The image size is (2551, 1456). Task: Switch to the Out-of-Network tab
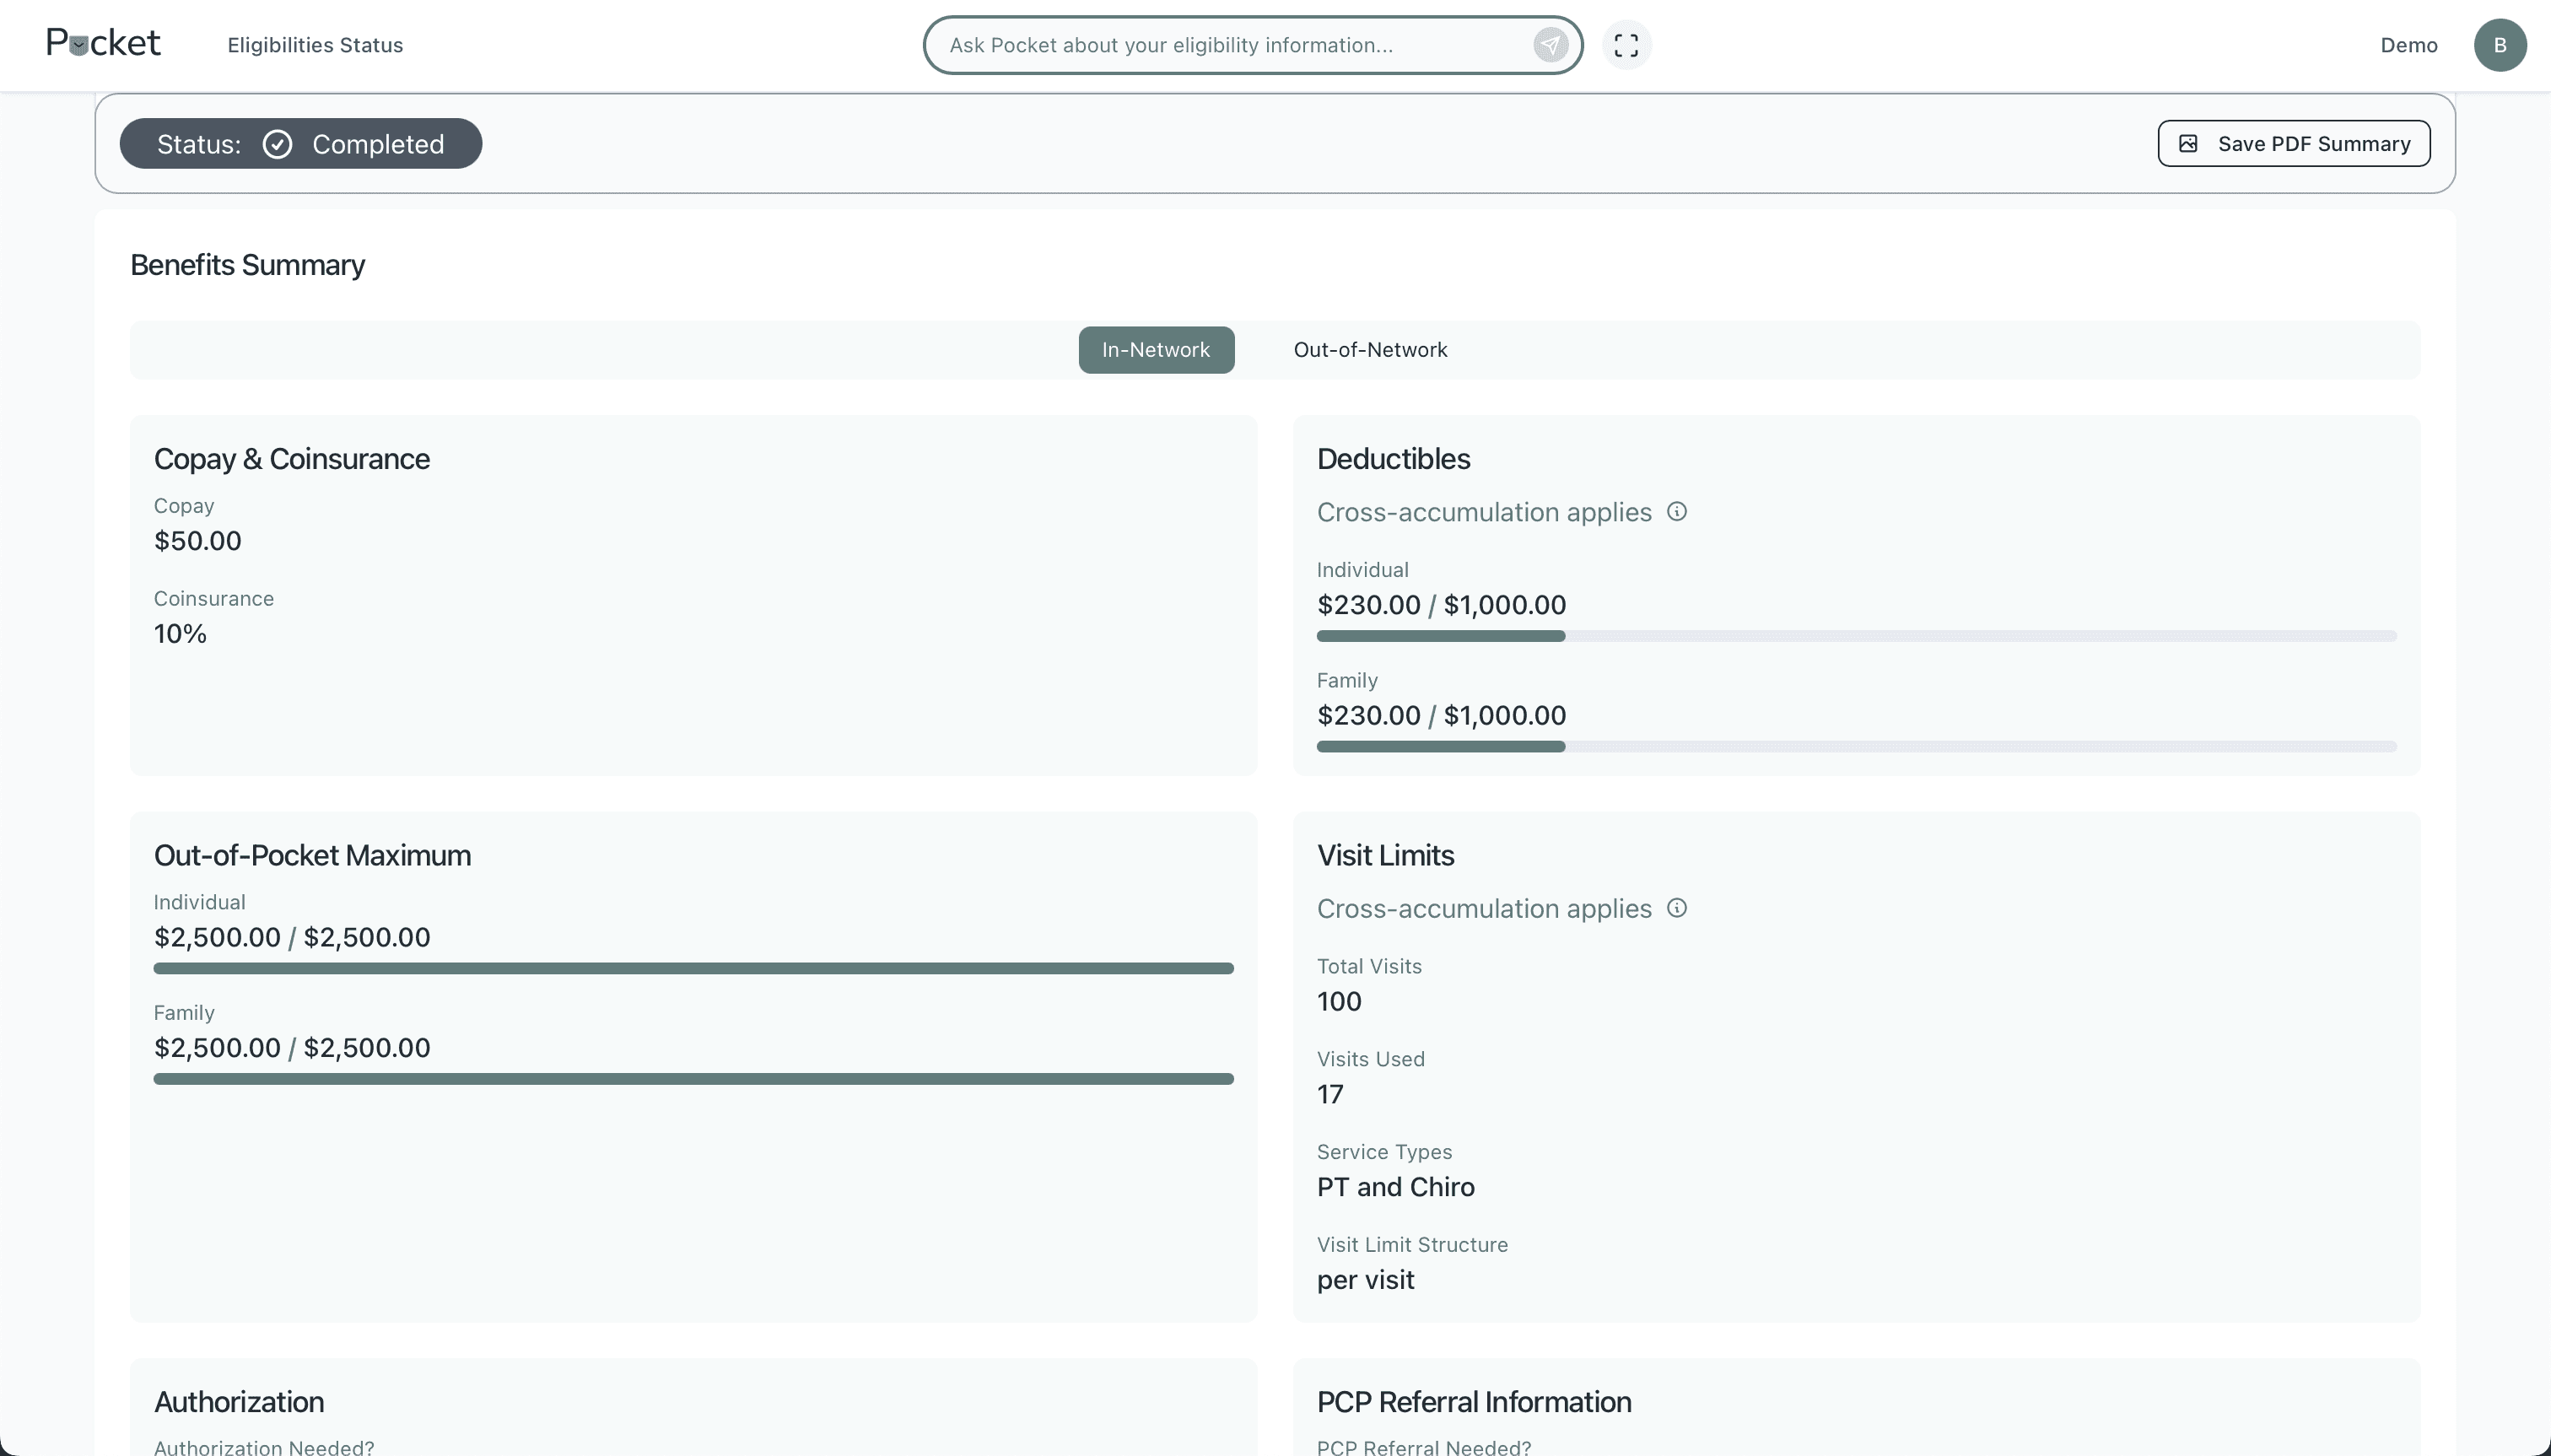[x=1369, y=350]
